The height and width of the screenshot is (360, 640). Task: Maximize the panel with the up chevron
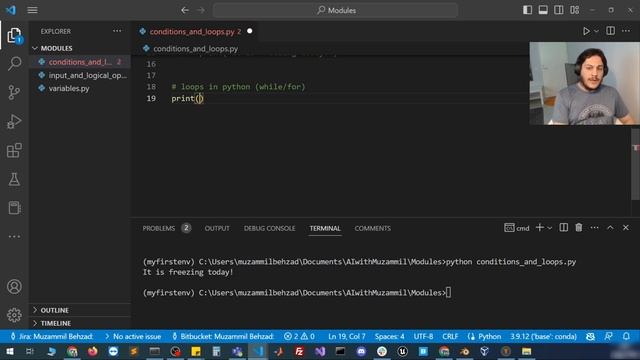point(610,228)
